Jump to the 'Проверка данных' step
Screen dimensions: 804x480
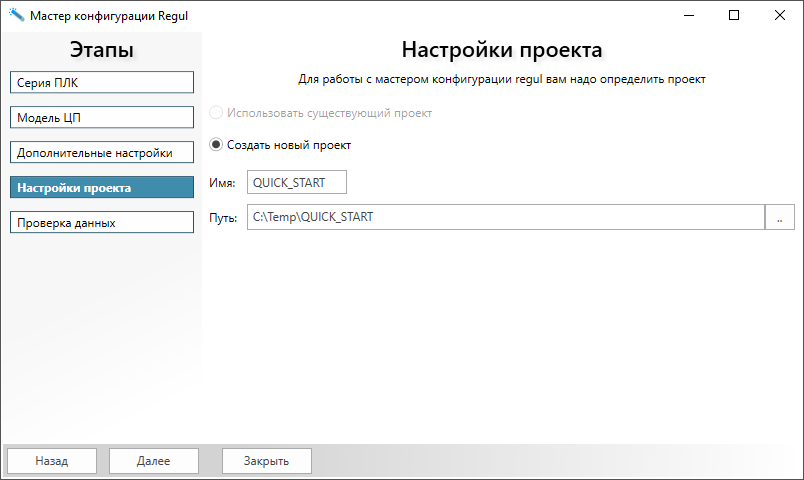pyautogui.click(x=101, y=223)
